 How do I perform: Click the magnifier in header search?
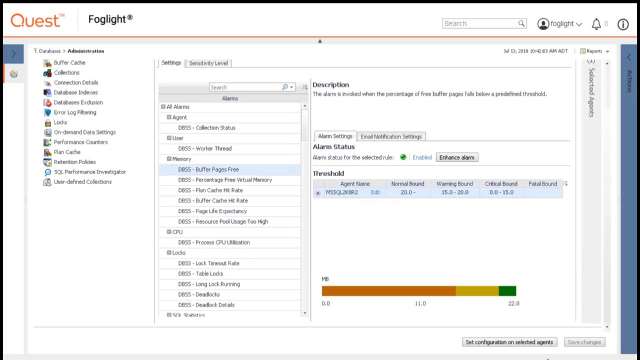click(521, 23)
